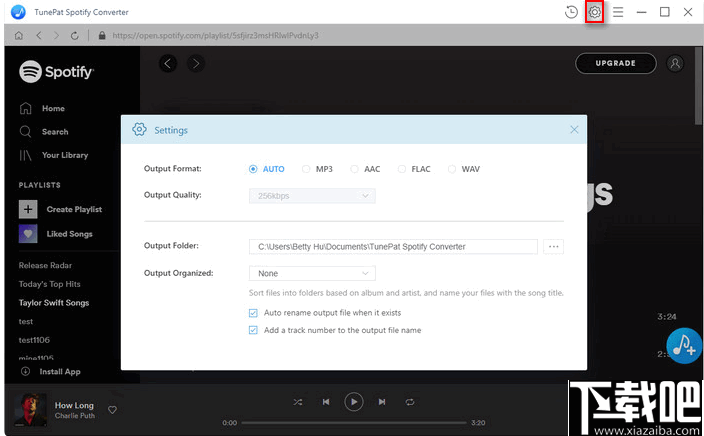This screenshot has height=436, width=704.
Task: Reload the Spotify page
Action: [75, 35]
